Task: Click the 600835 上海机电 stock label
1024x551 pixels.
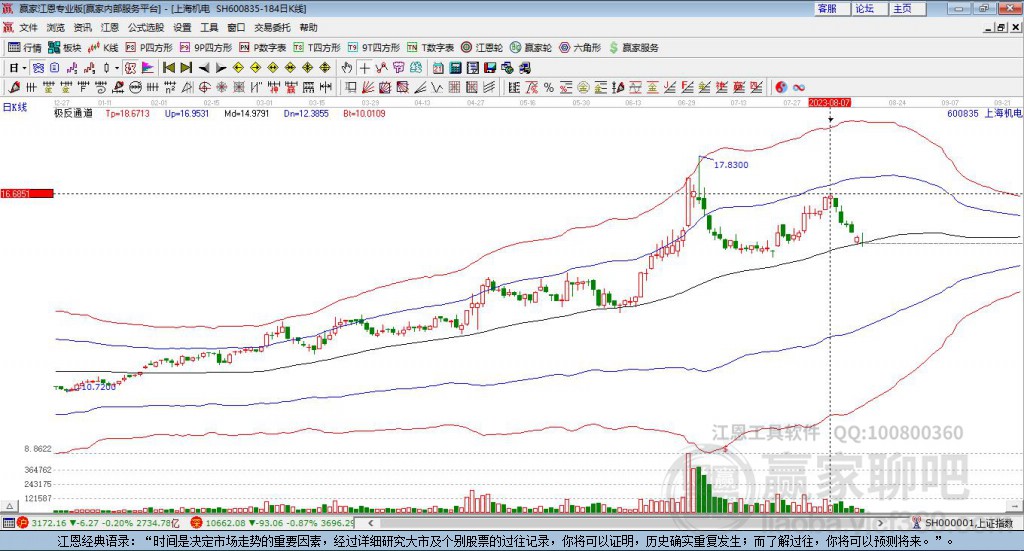Action: [984, 113]
